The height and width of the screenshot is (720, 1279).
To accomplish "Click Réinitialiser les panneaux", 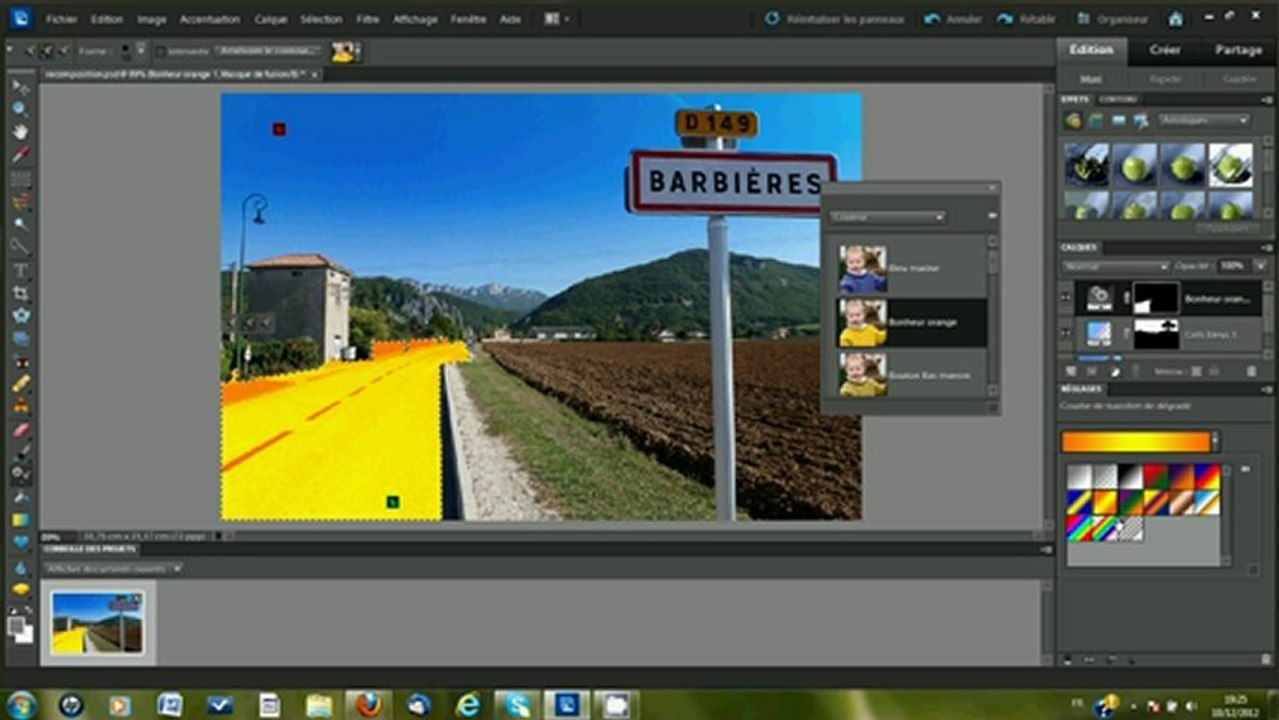I will tap(835, 19).
